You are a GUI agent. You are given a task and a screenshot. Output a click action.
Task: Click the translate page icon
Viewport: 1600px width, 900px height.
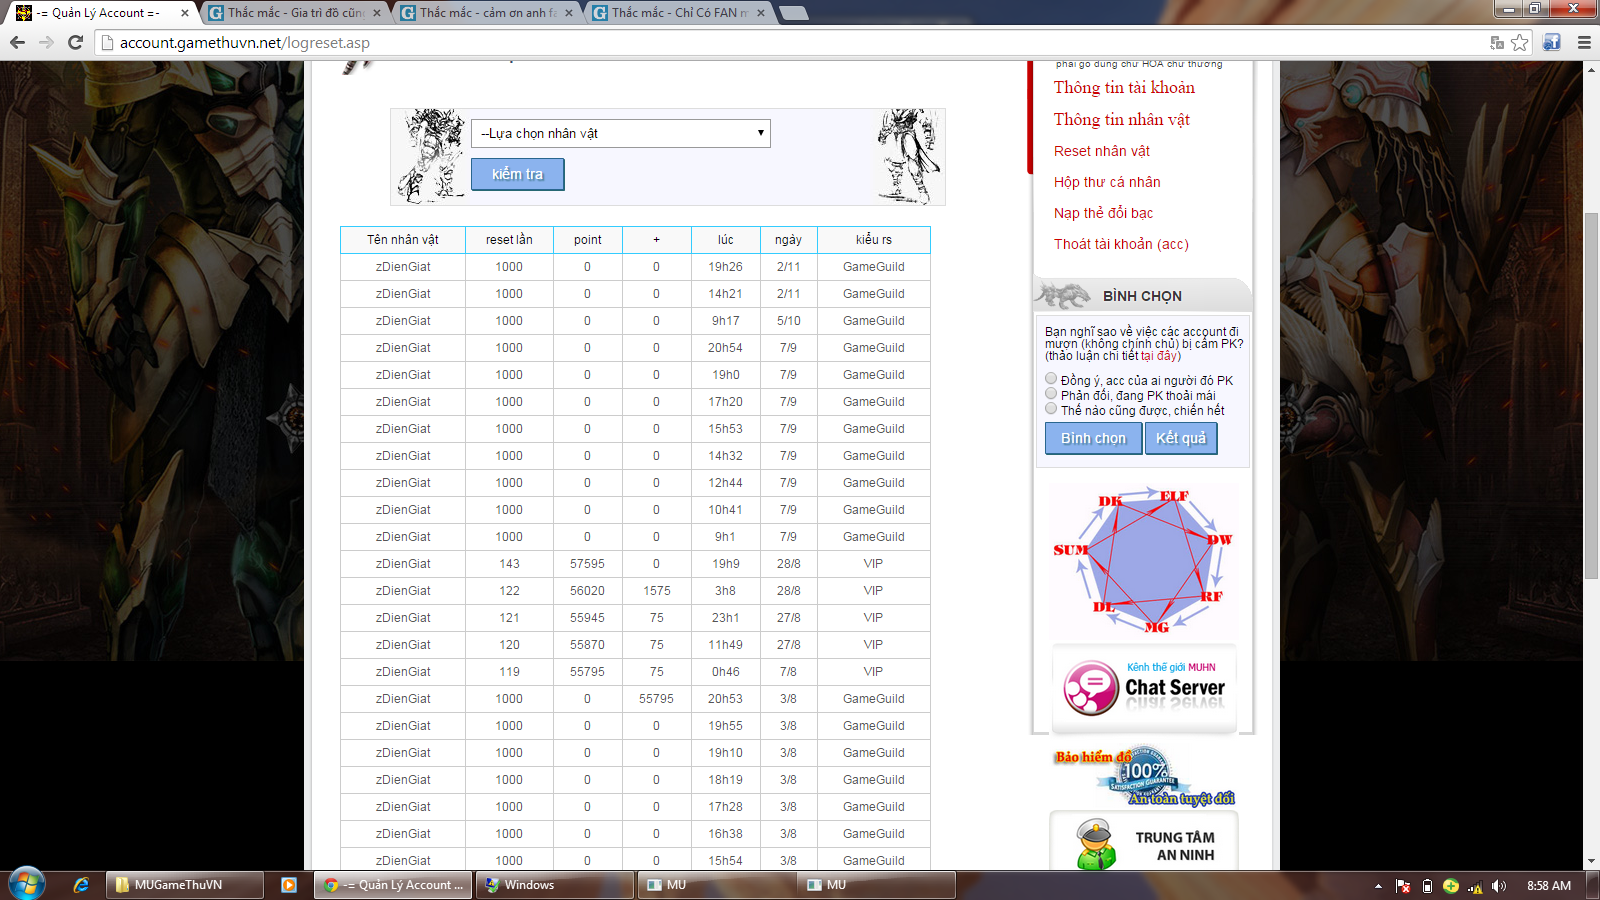[1497, 42]
